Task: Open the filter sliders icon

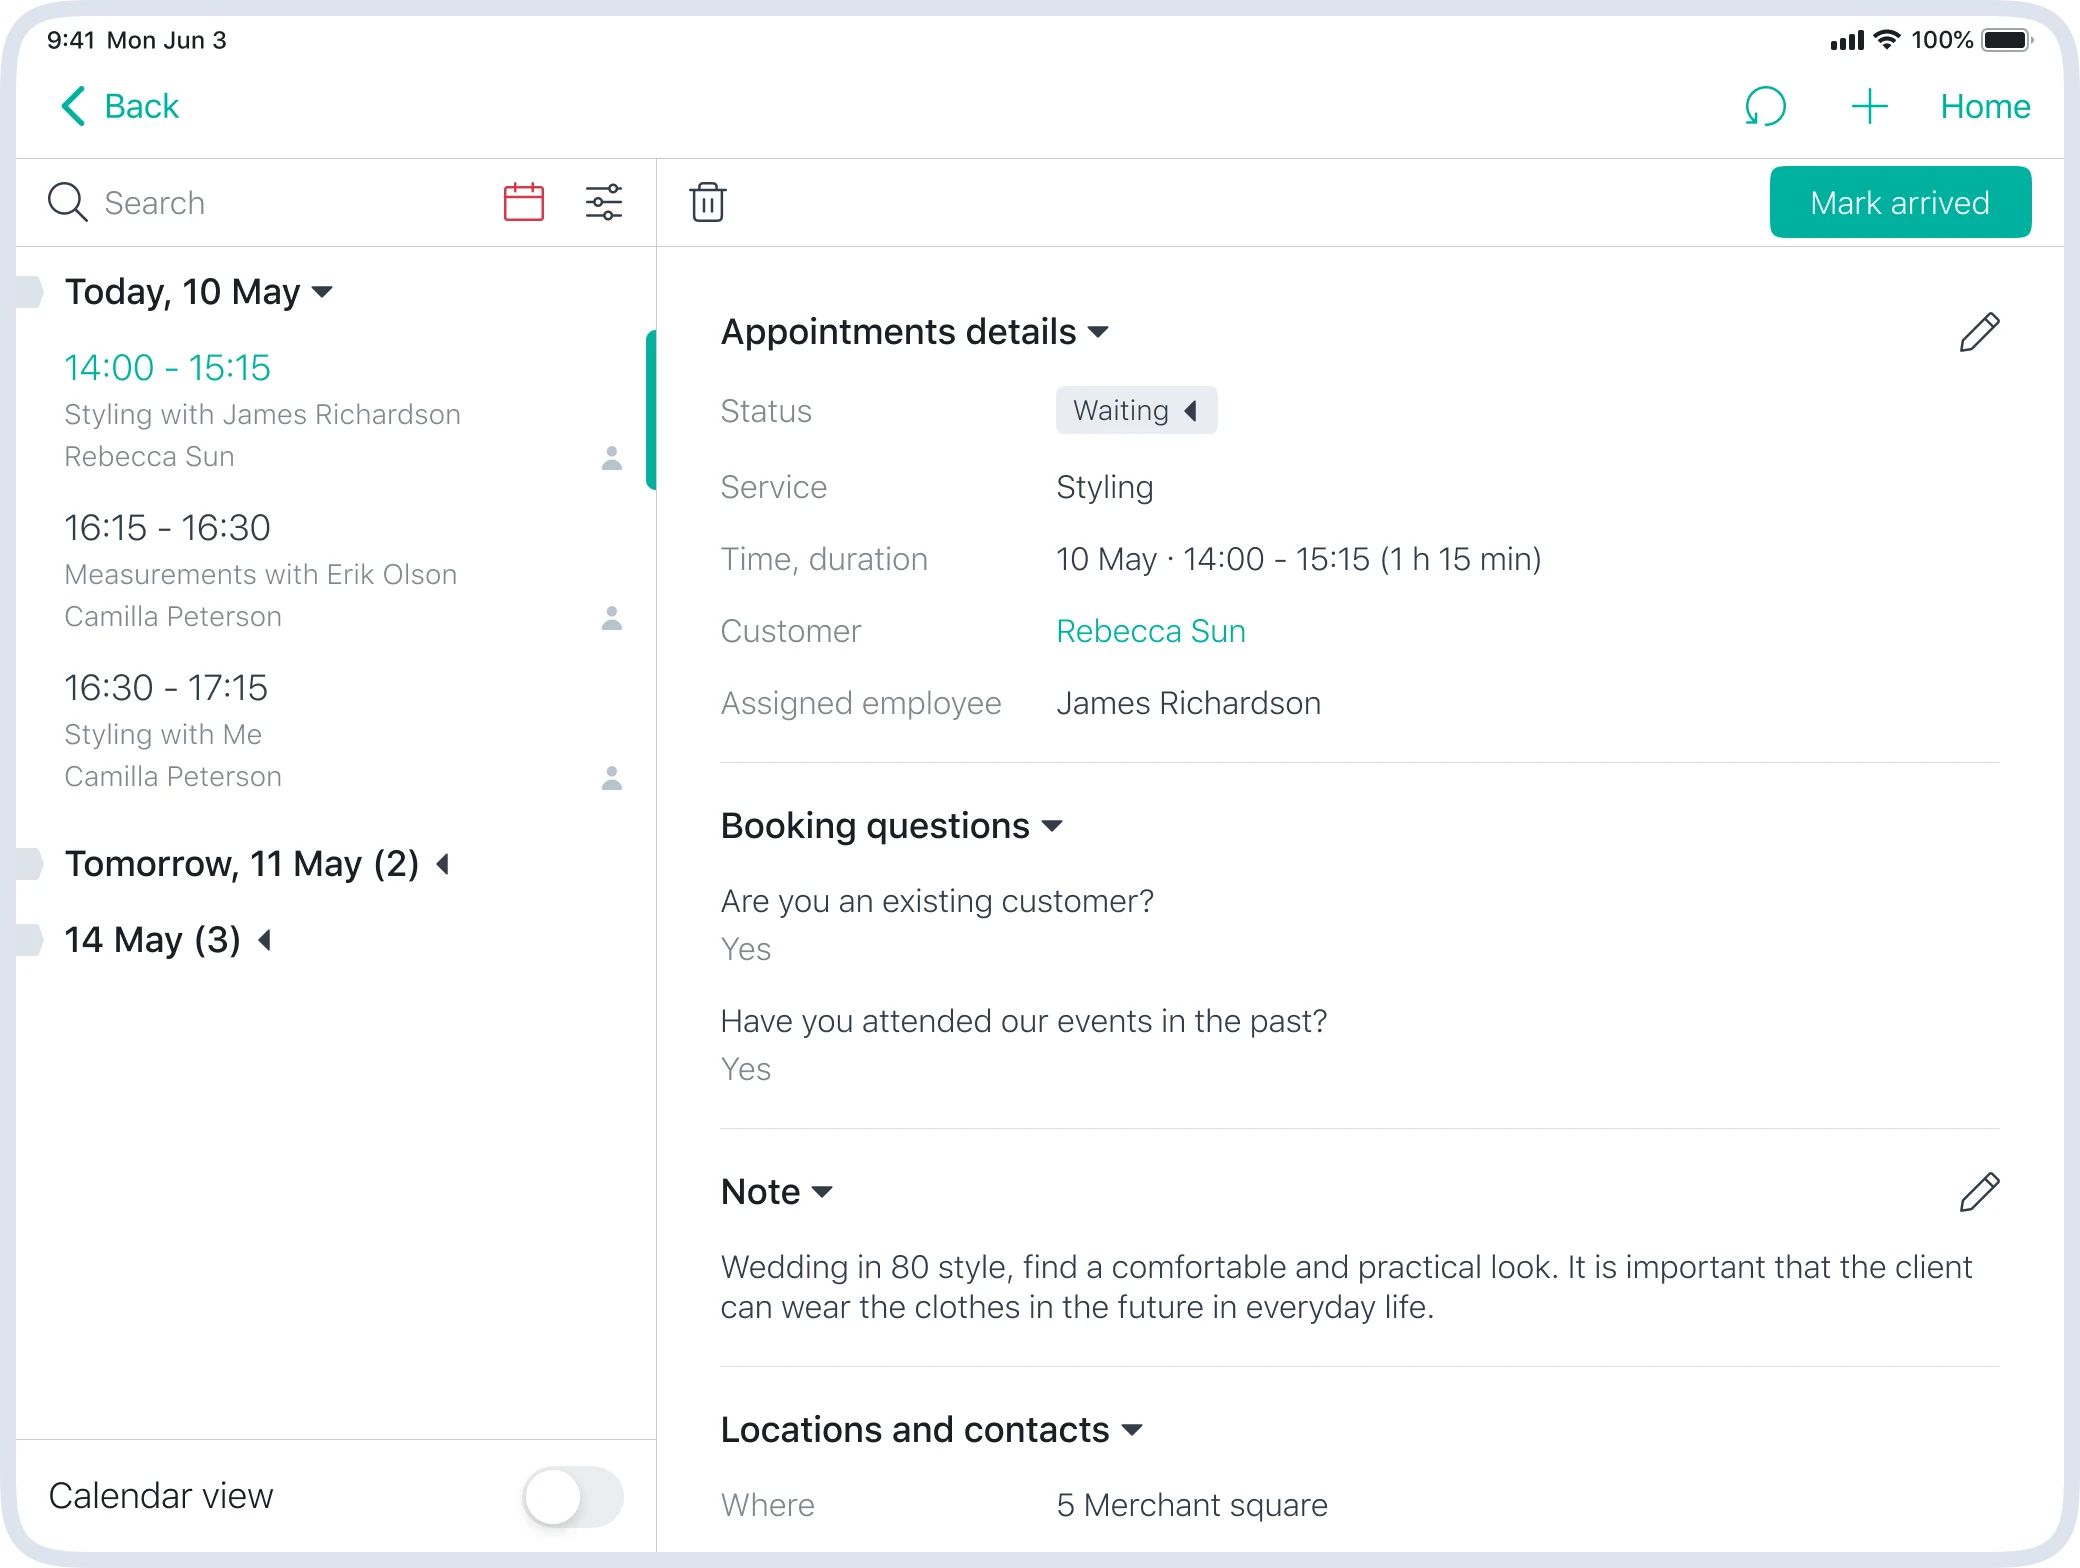Action: click(604, 202)
